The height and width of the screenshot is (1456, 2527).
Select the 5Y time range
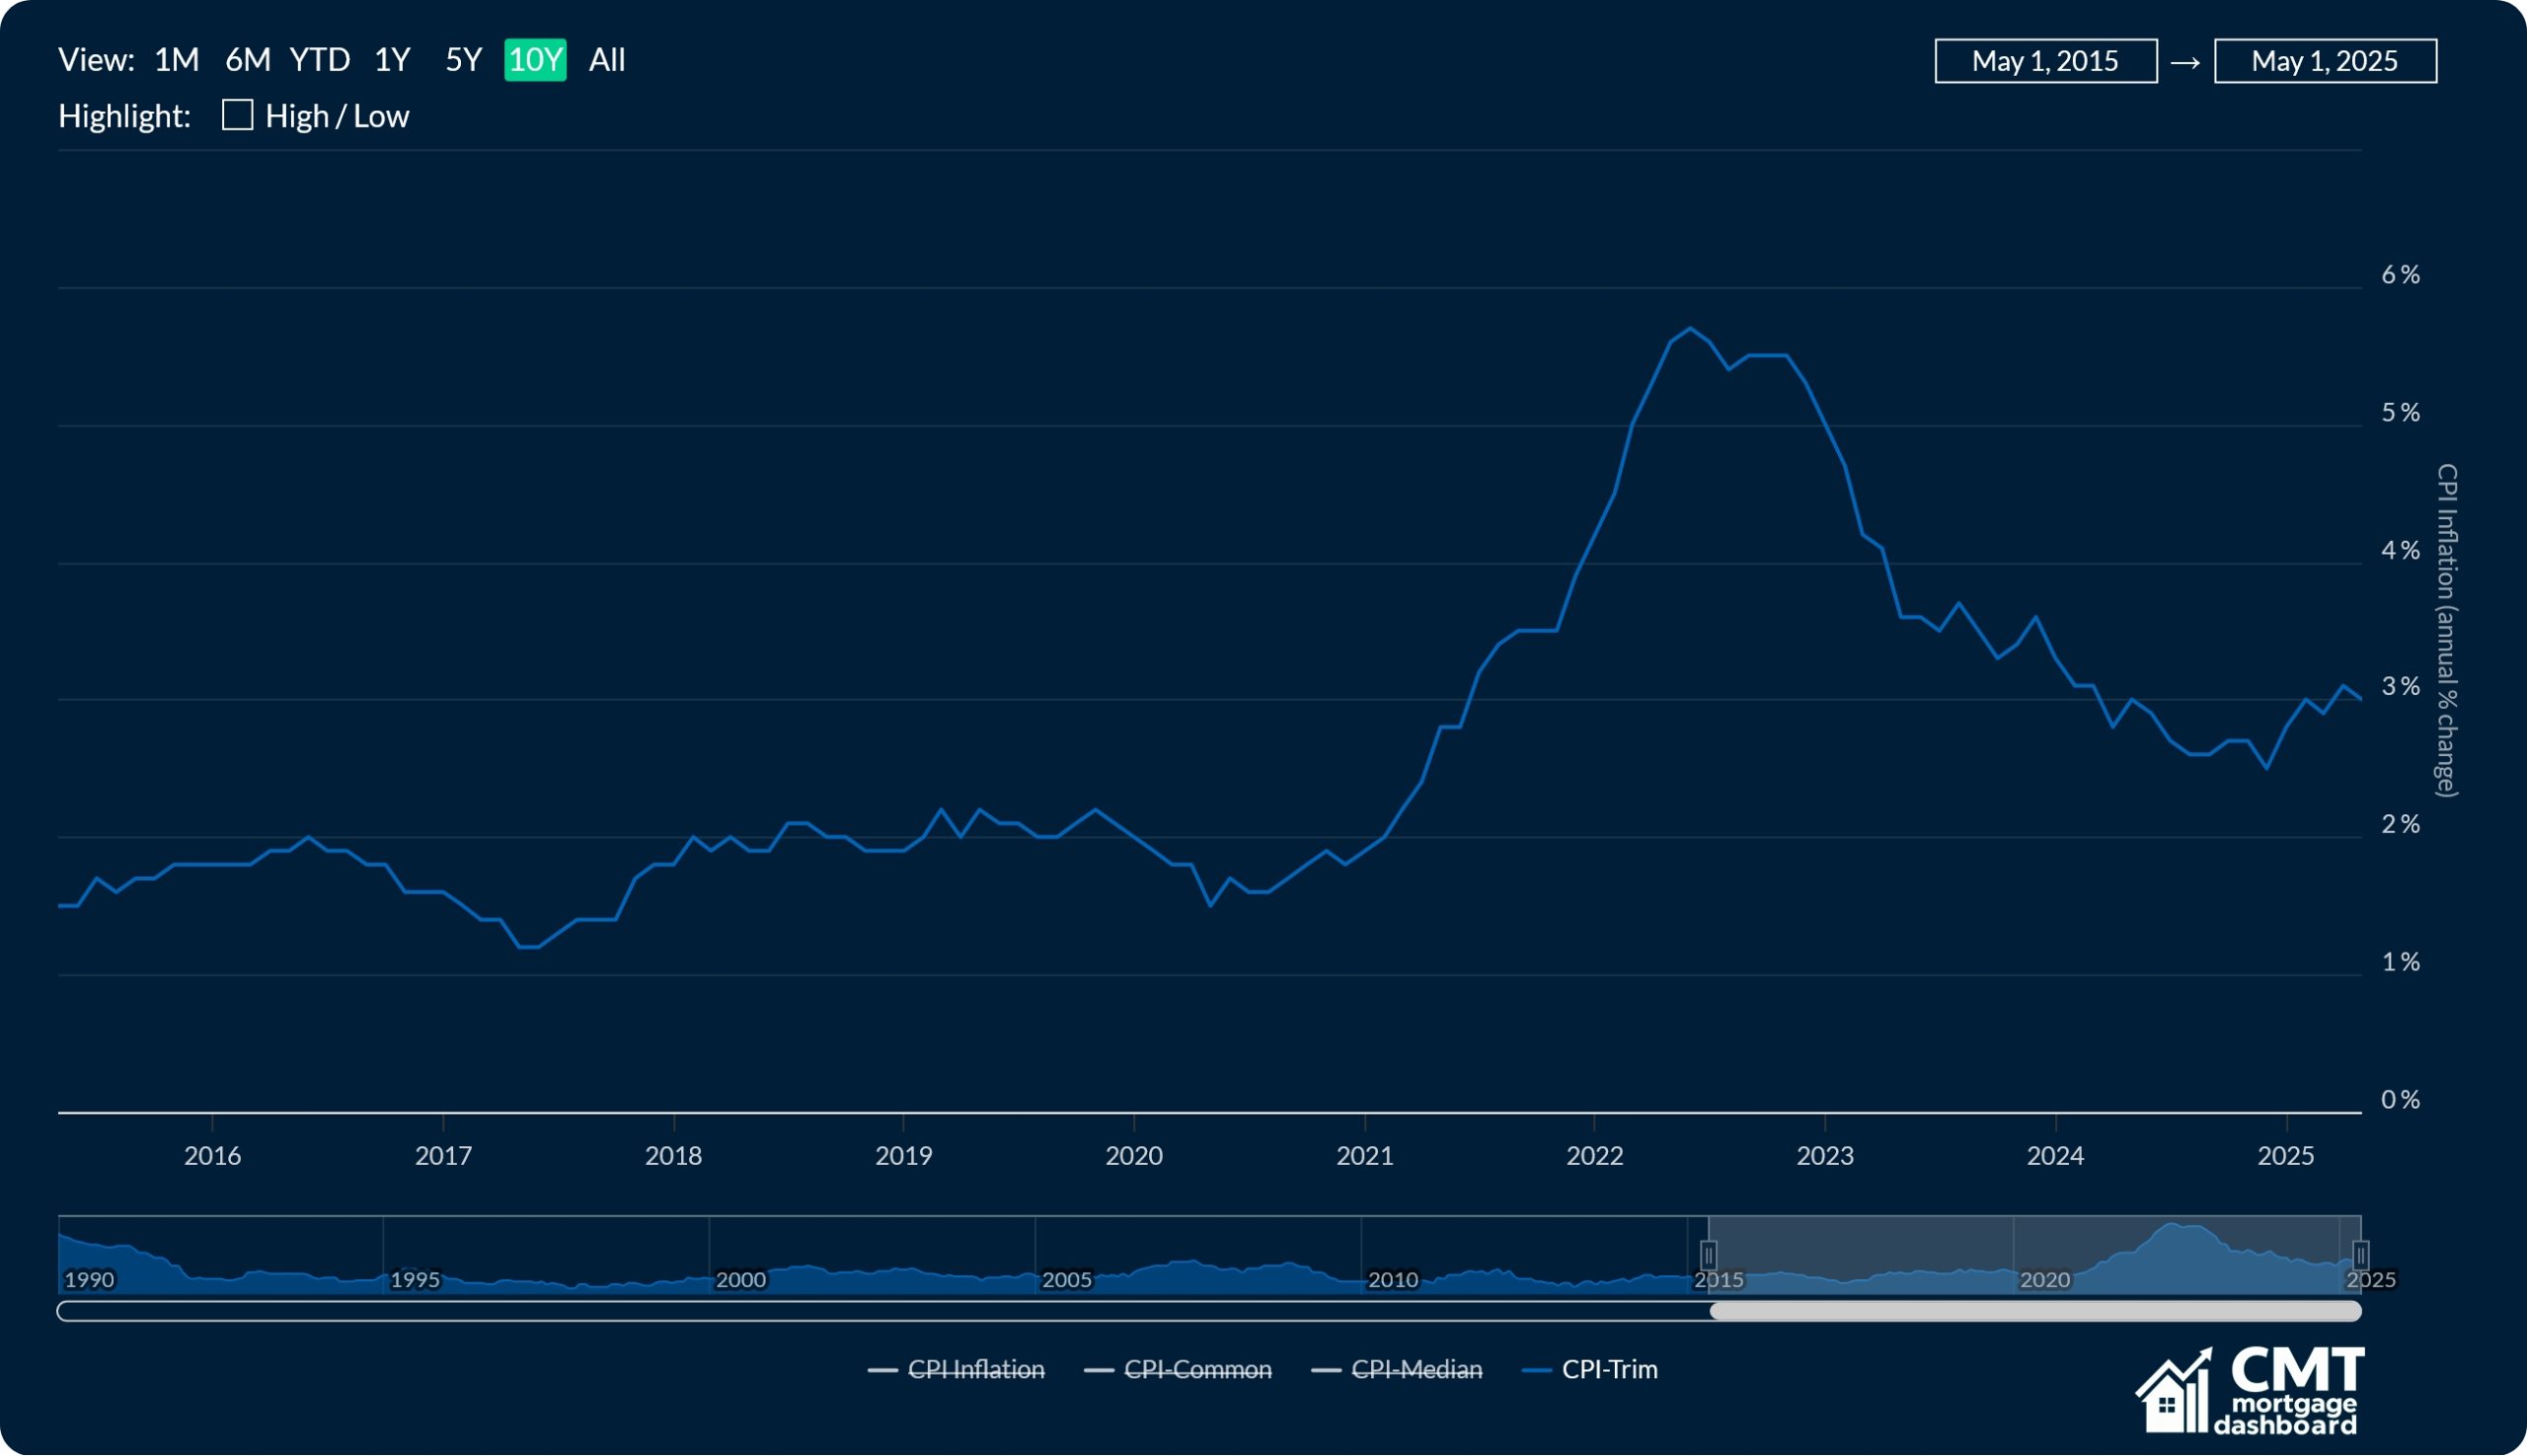pyautogui.click(x=462, y=60)
